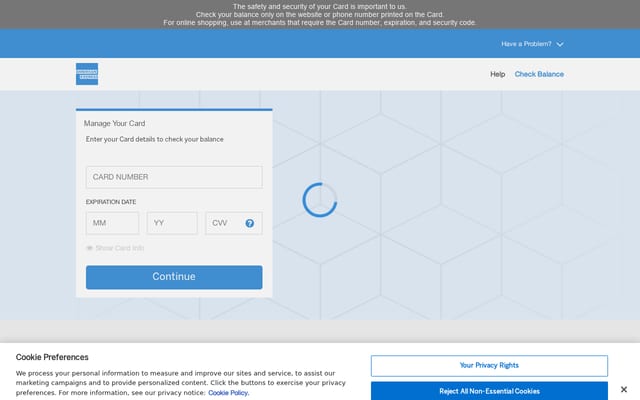Select the YY expiration year field
Image resolution: width=640 pixels, height=400 pixels.
172,223
